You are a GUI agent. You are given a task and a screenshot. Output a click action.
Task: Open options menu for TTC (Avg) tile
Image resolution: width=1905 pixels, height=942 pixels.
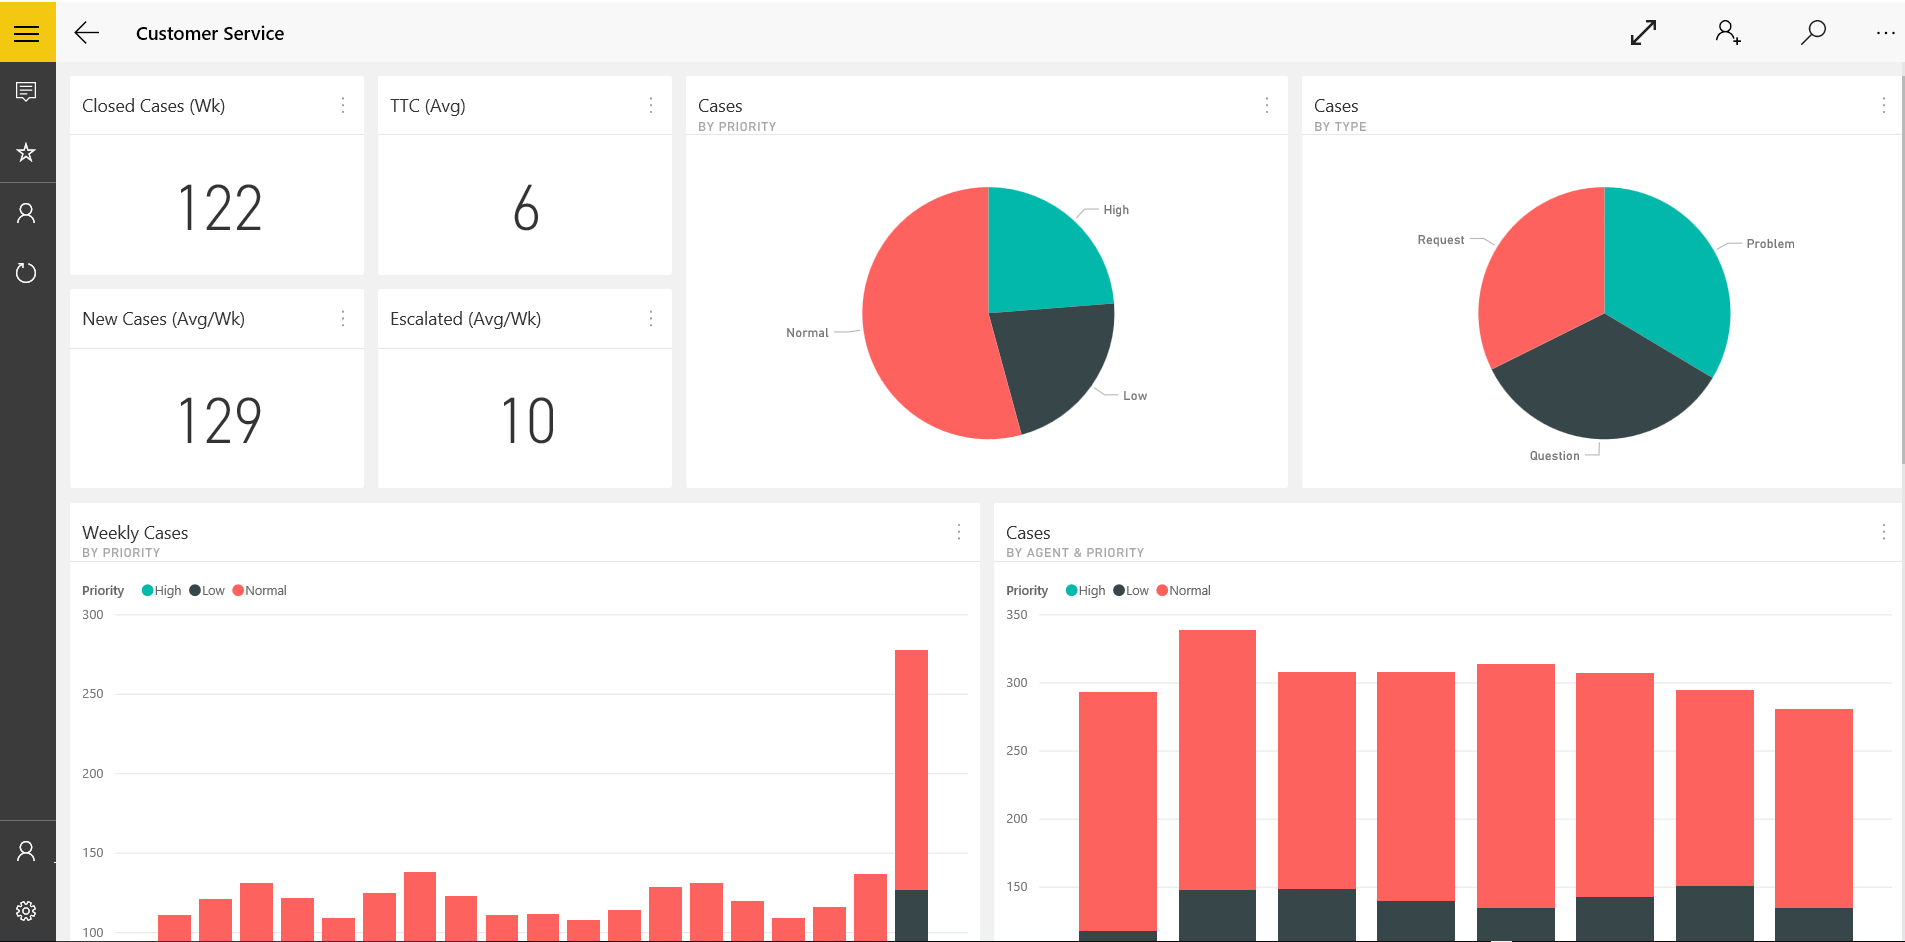(x=651, y=105)
